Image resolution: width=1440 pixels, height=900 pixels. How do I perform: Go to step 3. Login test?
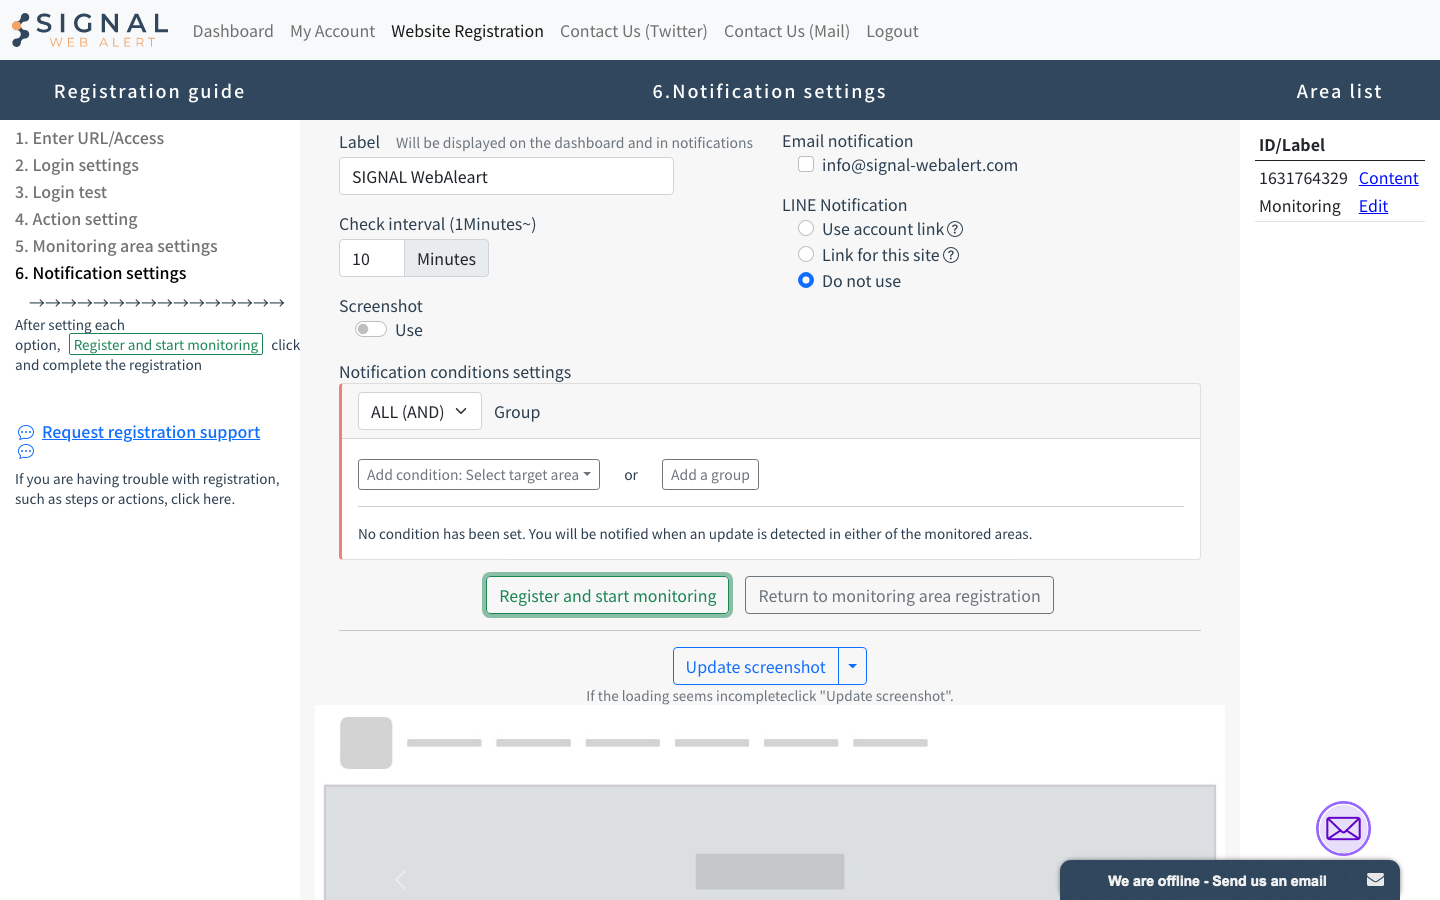point(61,192)
